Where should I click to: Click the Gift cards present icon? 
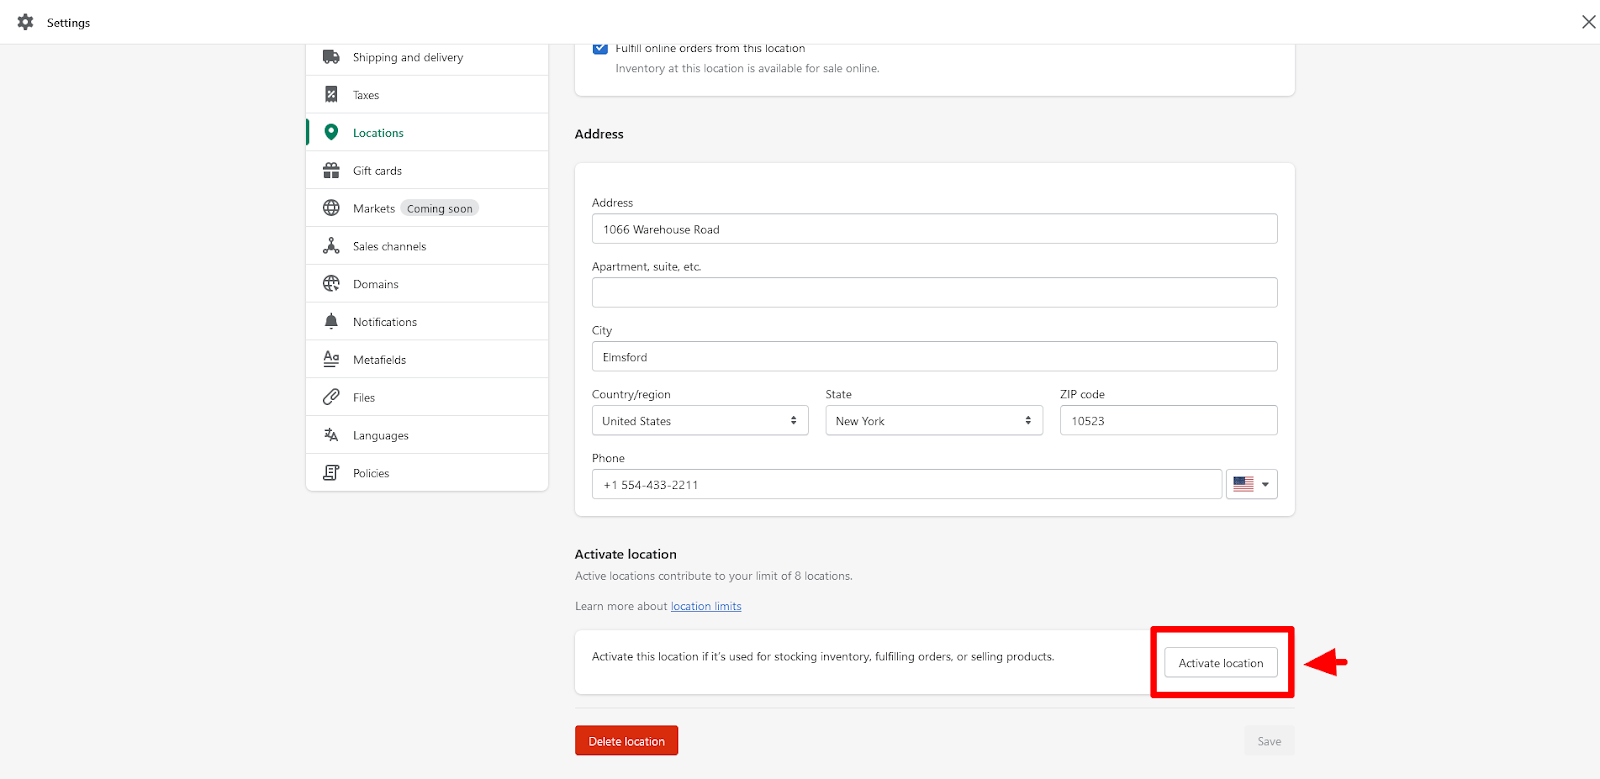pos(331,171)
